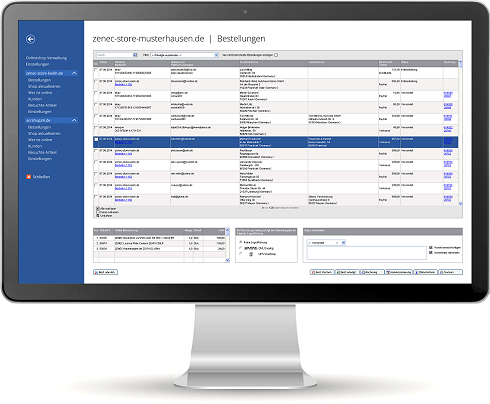The width and height of the screenshot is (490, 404).
Task: Click the orders table vertical scrollbar down arrow
Action: pos(460,204)
